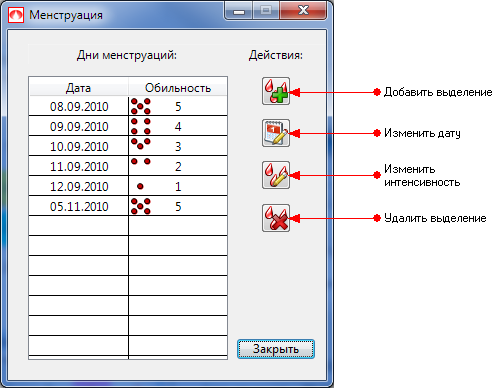Sort by the Дата column header
500x388 pixels.
[79, 88]
